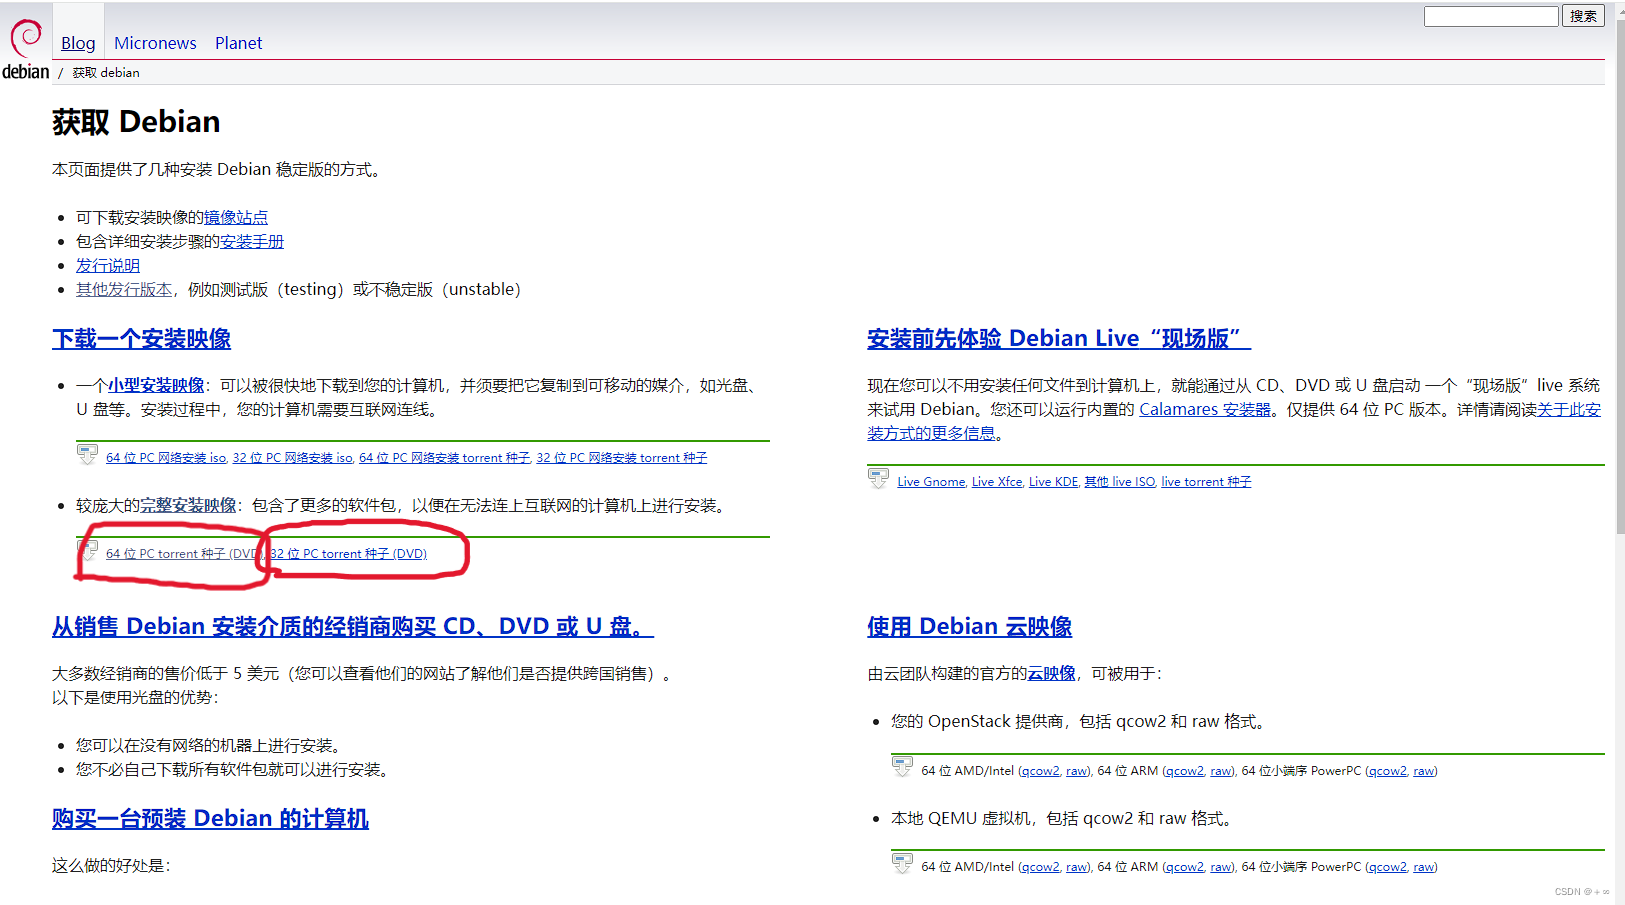Open 64 位 PC torrent 种子 (DVD)
1625x905 pixels.
coord(184,554)
